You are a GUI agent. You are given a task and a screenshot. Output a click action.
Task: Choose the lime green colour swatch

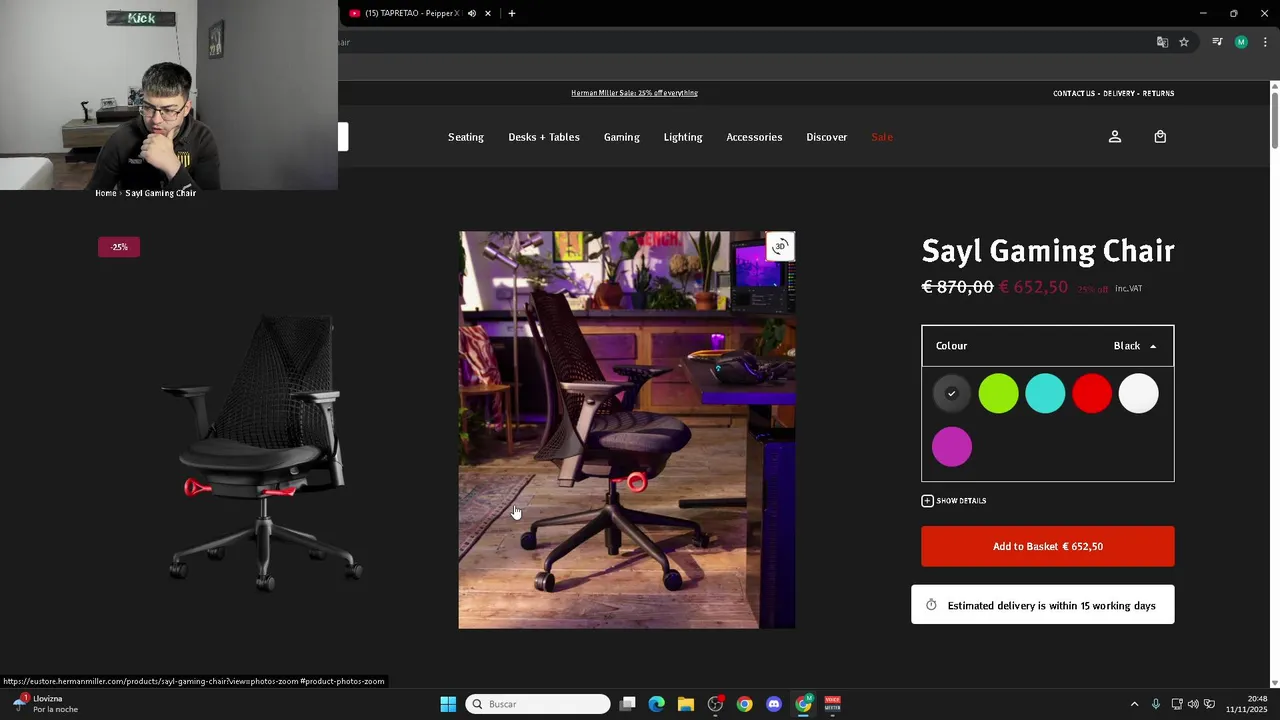click(998, 394)
